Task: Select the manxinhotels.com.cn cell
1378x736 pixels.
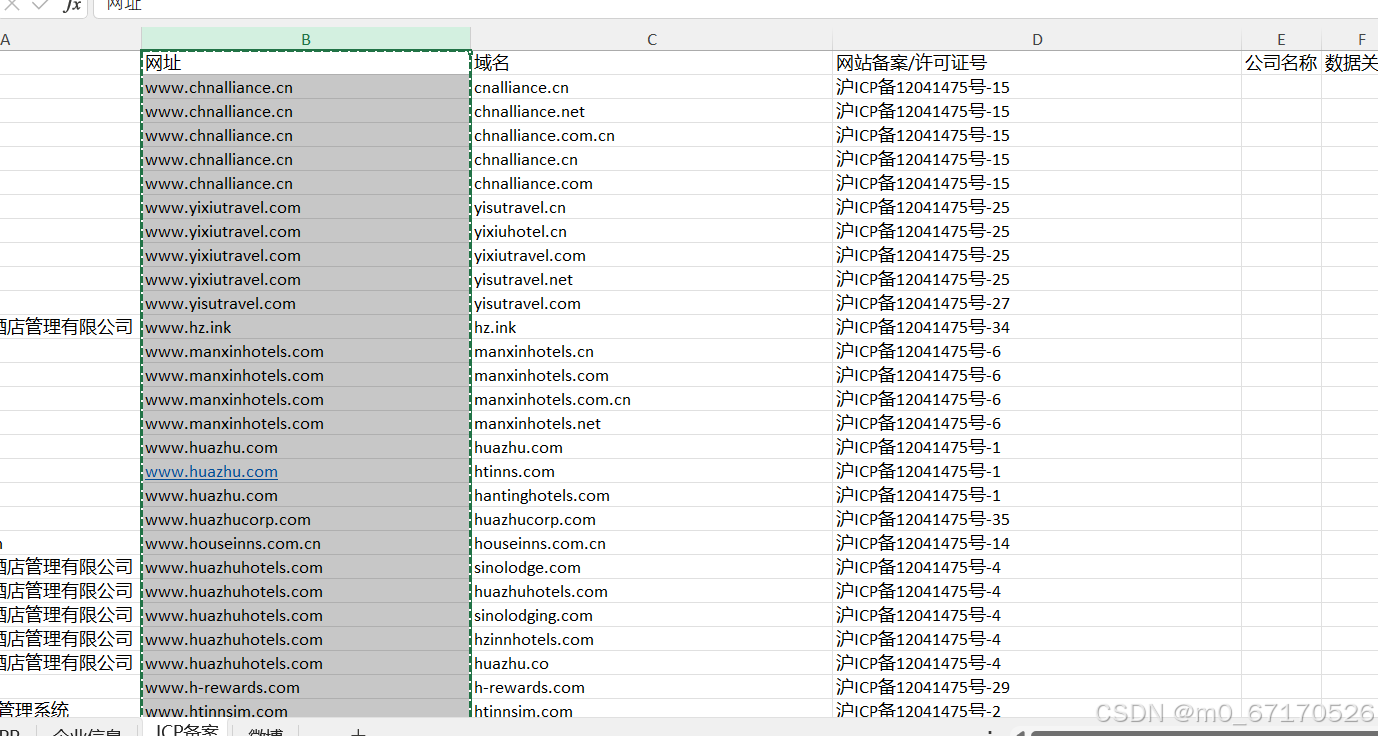Action: tap(652, 399)
